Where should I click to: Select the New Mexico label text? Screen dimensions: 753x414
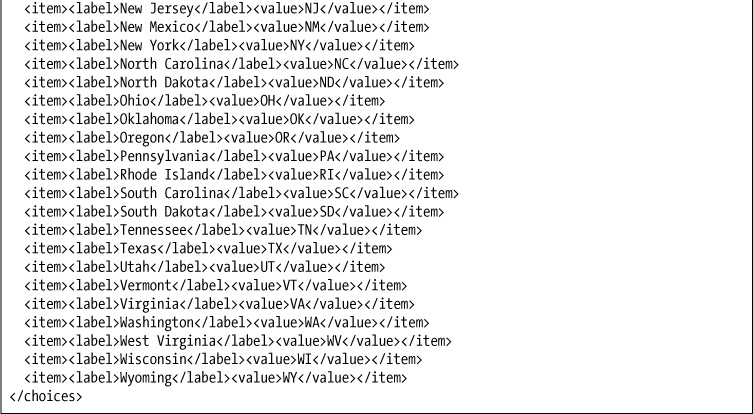157,27
